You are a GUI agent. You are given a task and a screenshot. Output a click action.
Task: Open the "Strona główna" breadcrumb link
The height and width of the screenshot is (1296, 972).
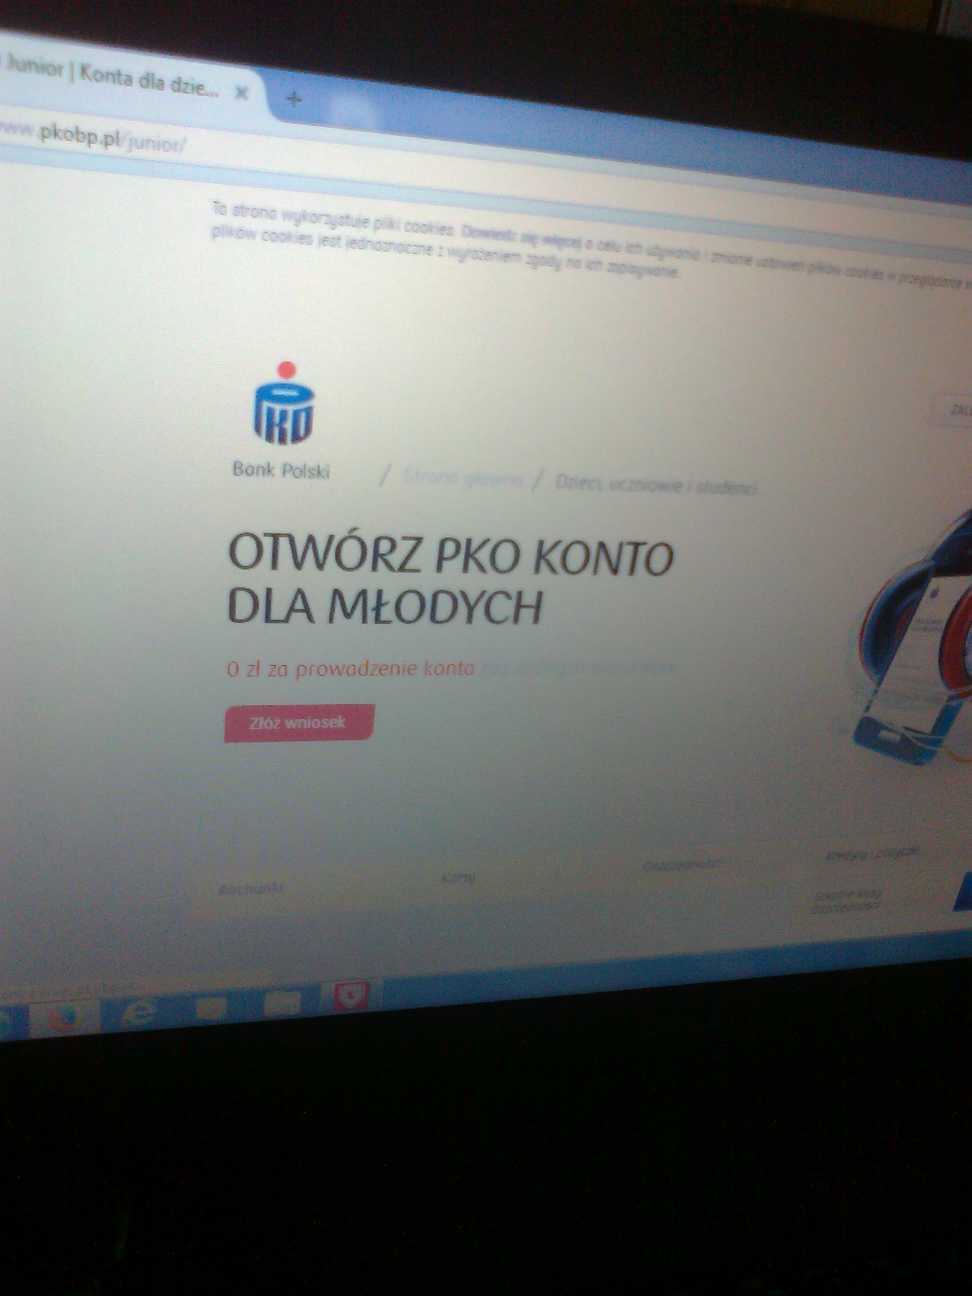click(x=464, y=480)
